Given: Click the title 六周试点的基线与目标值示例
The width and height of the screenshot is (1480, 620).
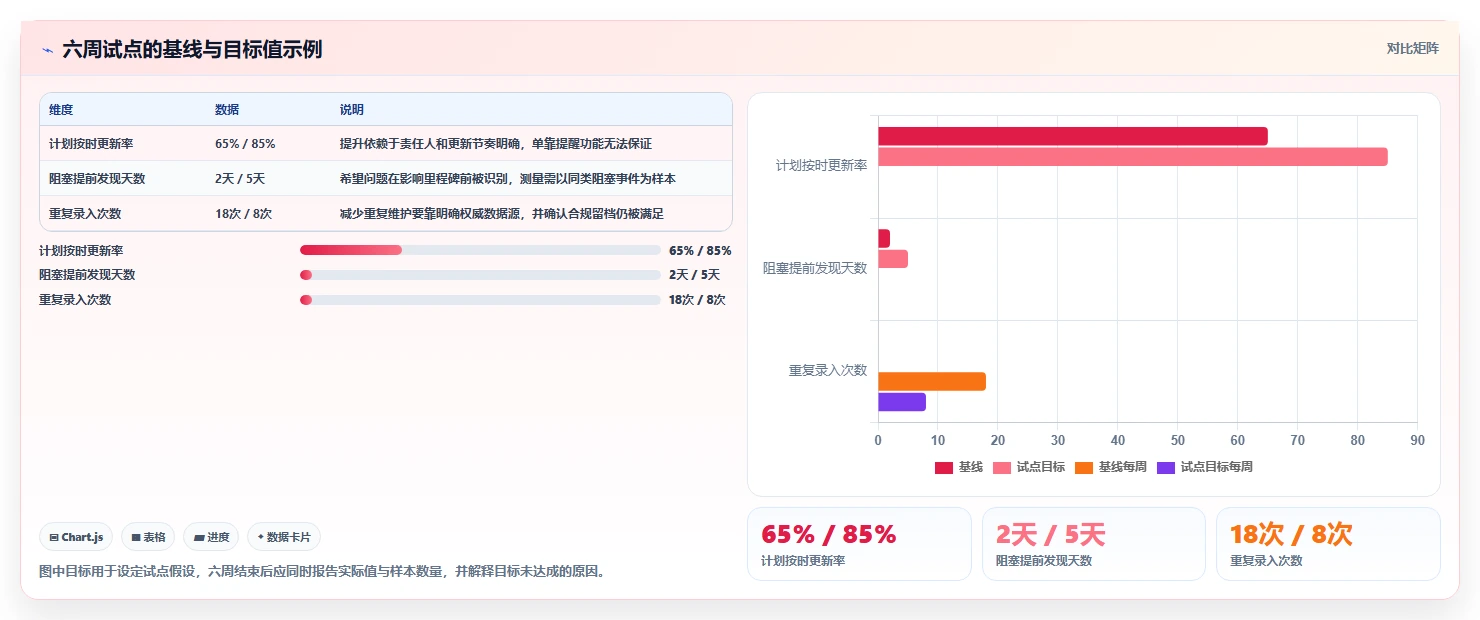Looking at the screenshot, I should pos(192,50).
